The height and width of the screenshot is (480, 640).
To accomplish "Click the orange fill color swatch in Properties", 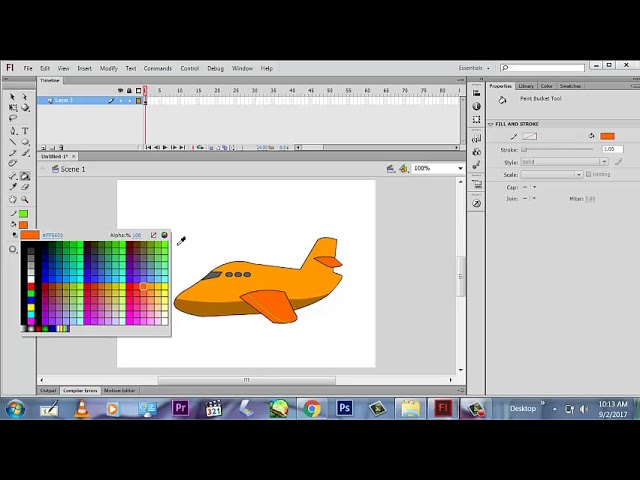I will pyautogui.click(x=607, y=136).
